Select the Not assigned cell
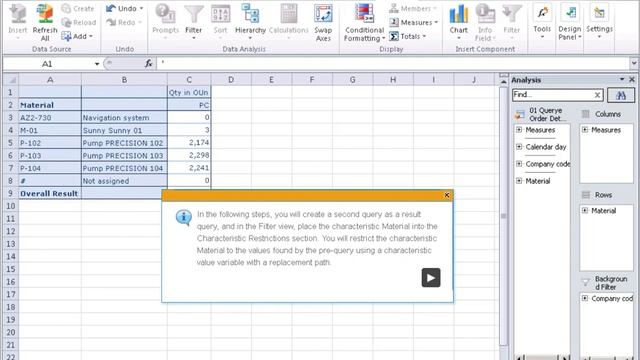The image size is (640, 360). coord(124,181)
